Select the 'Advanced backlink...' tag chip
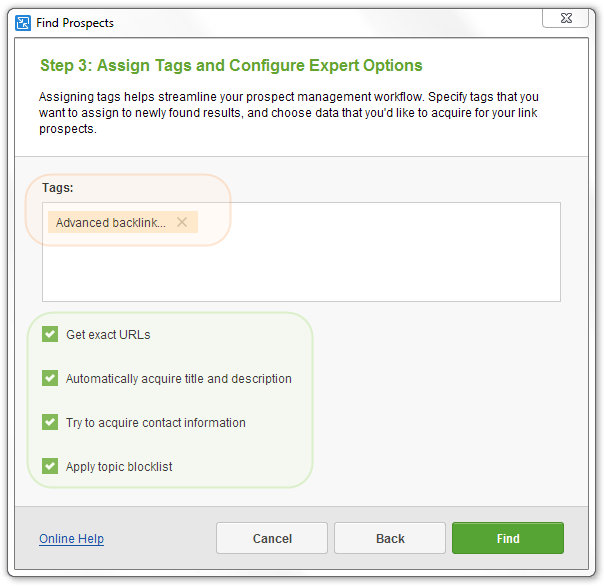Viewport: 604px width, 586px height. tap(111, 223)
